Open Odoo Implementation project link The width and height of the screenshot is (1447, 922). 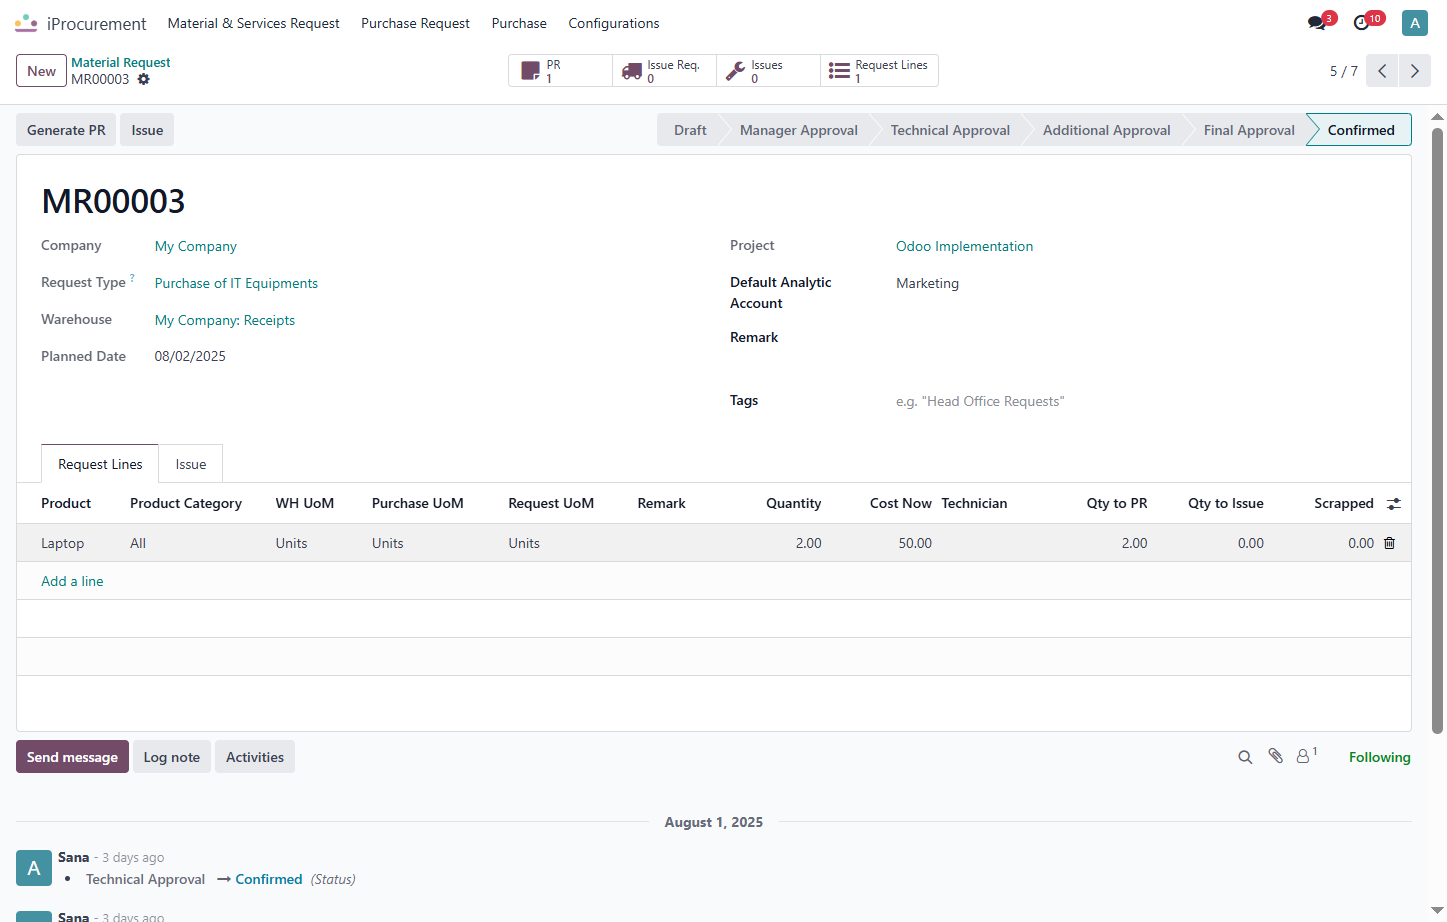click(964, 246)
